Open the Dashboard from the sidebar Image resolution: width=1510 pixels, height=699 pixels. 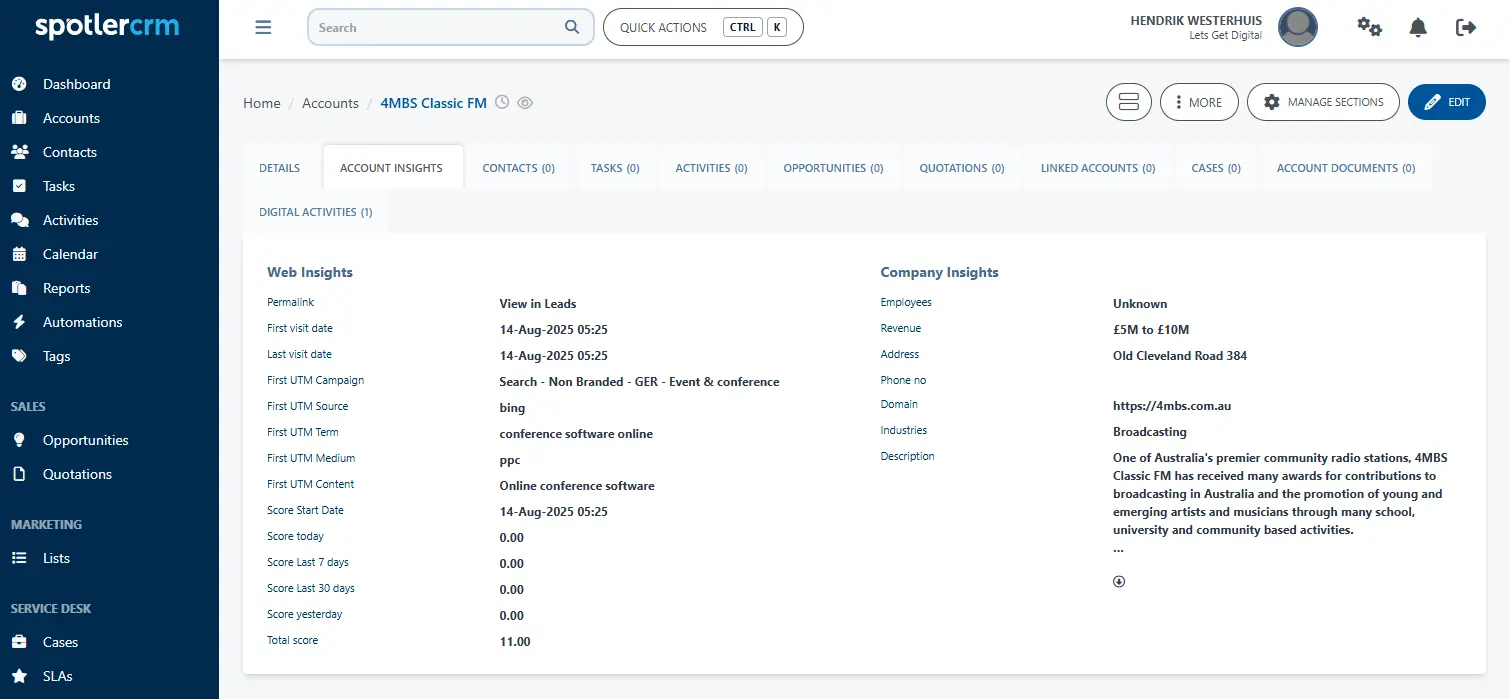tap(76, 84)
